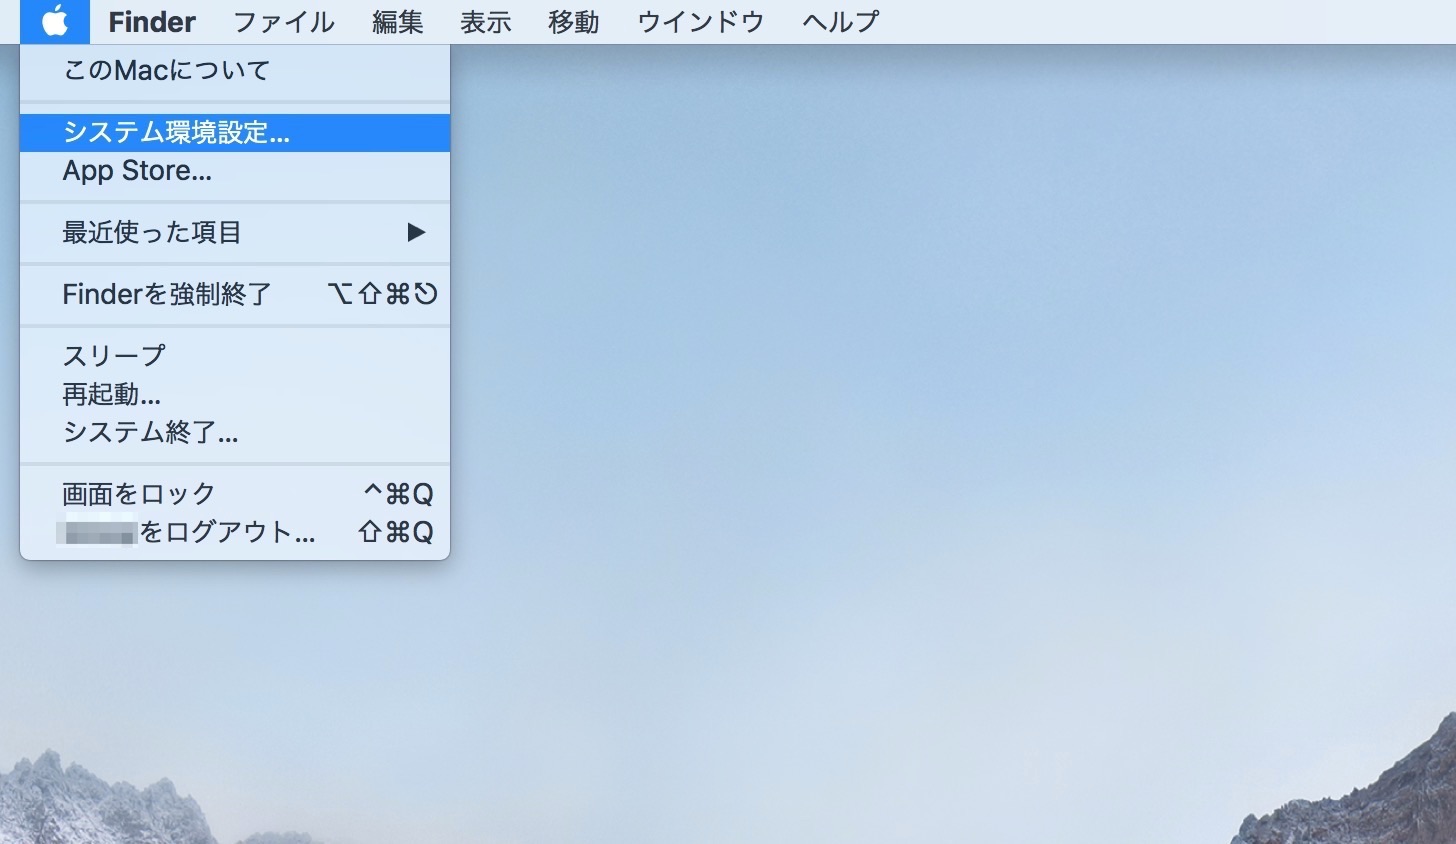Select このMacについて
This screenshot has height=844, width=1456.
235,71
